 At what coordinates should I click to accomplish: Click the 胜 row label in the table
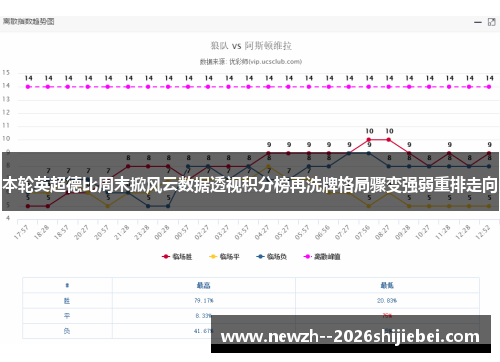click(67, 301)
